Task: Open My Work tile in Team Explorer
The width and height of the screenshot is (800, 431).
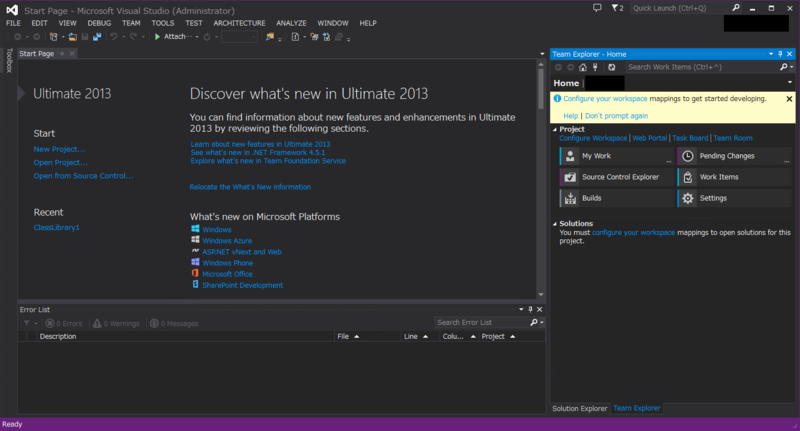Action: (x=616, y=156)
